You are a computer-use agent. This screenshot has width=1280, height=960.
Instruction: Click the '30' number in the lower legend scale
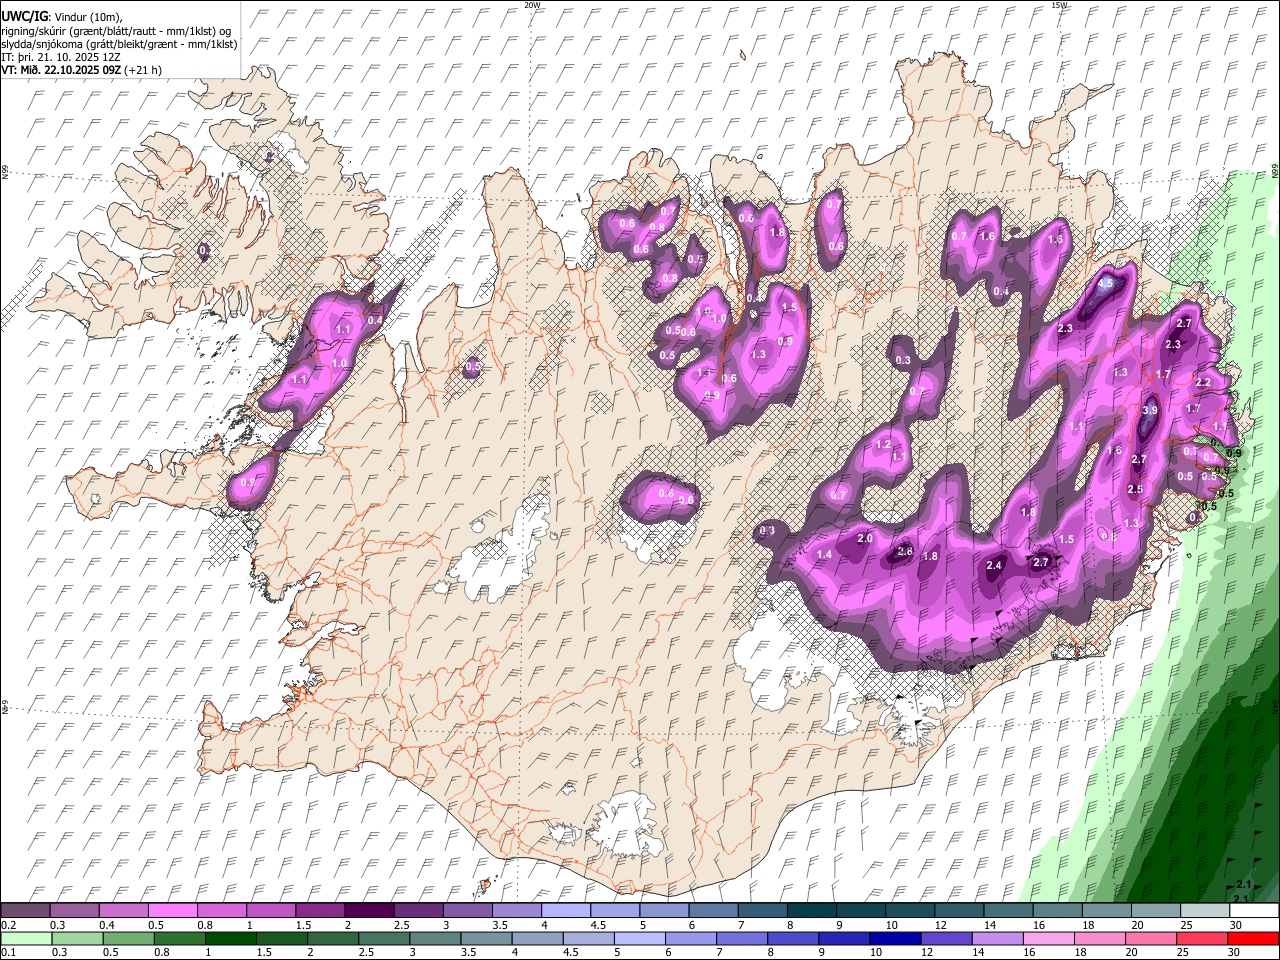point(1234,953)
